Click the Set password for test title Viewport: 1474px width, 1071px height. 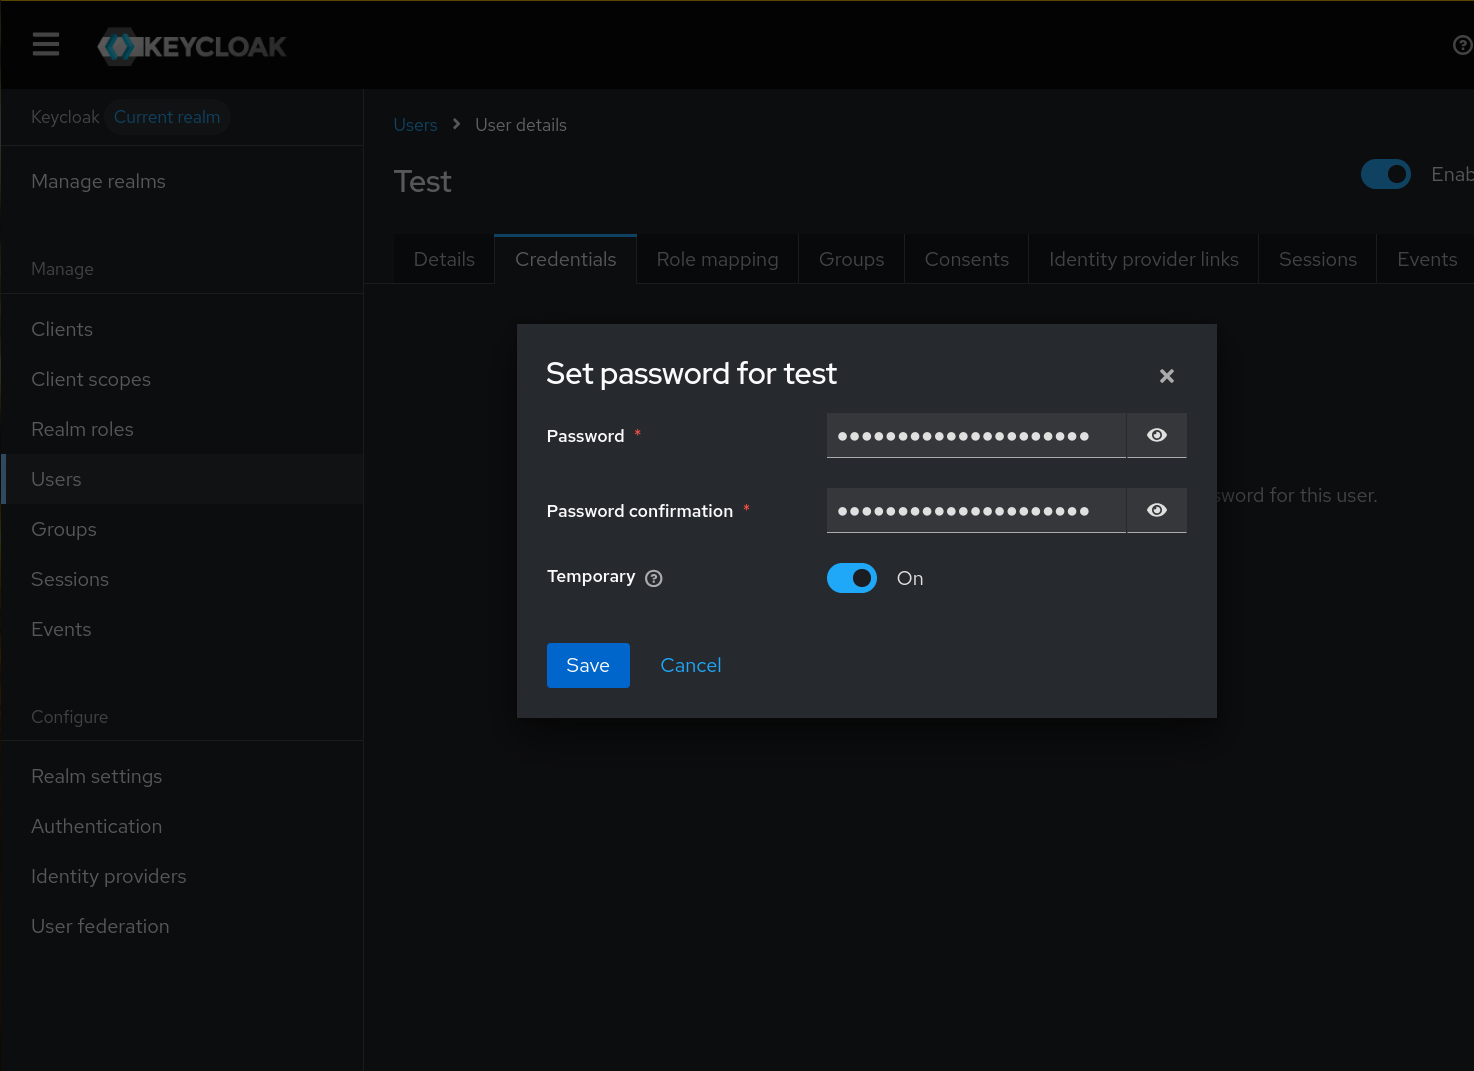(691, 373)
